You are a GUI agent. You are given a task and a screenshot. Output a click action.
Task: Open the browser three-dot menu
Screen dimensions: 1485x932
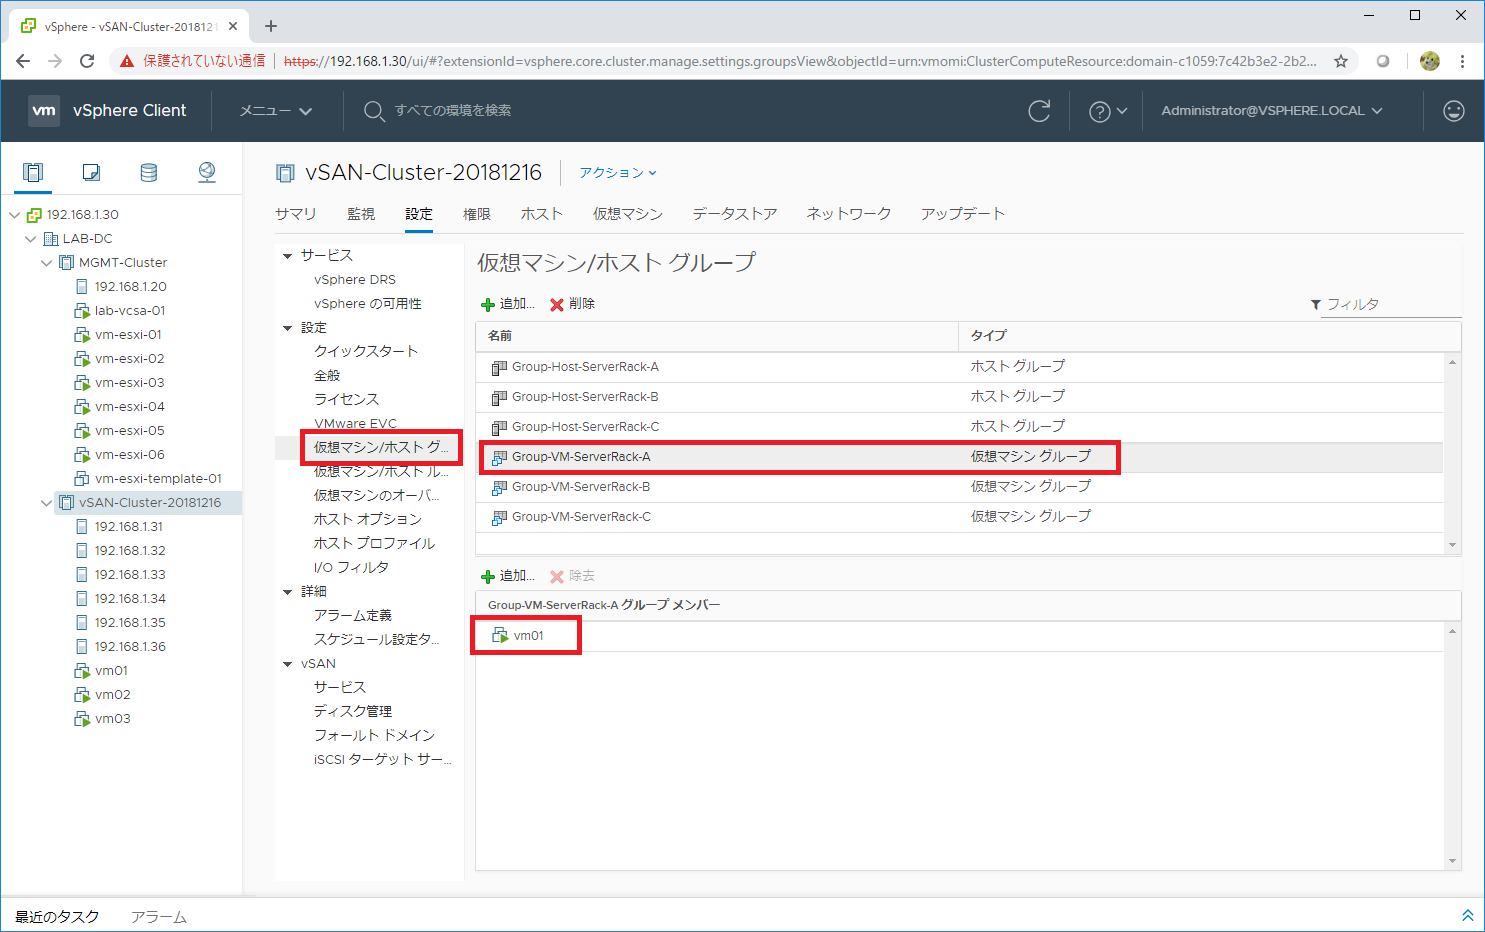[x=1462, y=61]
